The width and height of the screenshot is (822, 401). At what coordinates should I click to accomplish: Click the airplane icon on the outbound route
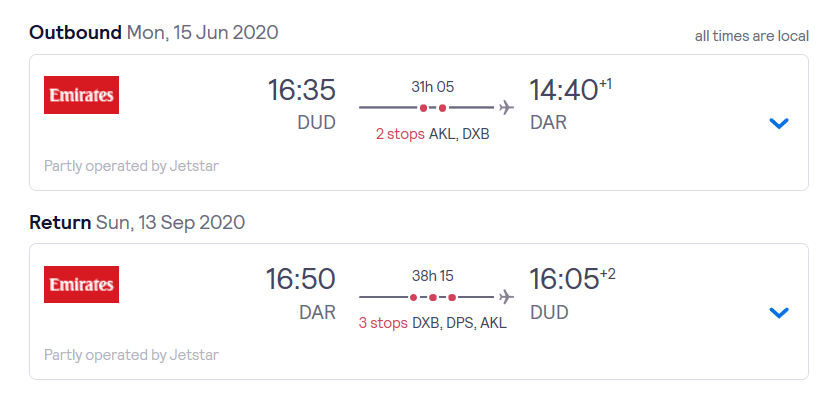pyautogui.click(x=506, y=107)
